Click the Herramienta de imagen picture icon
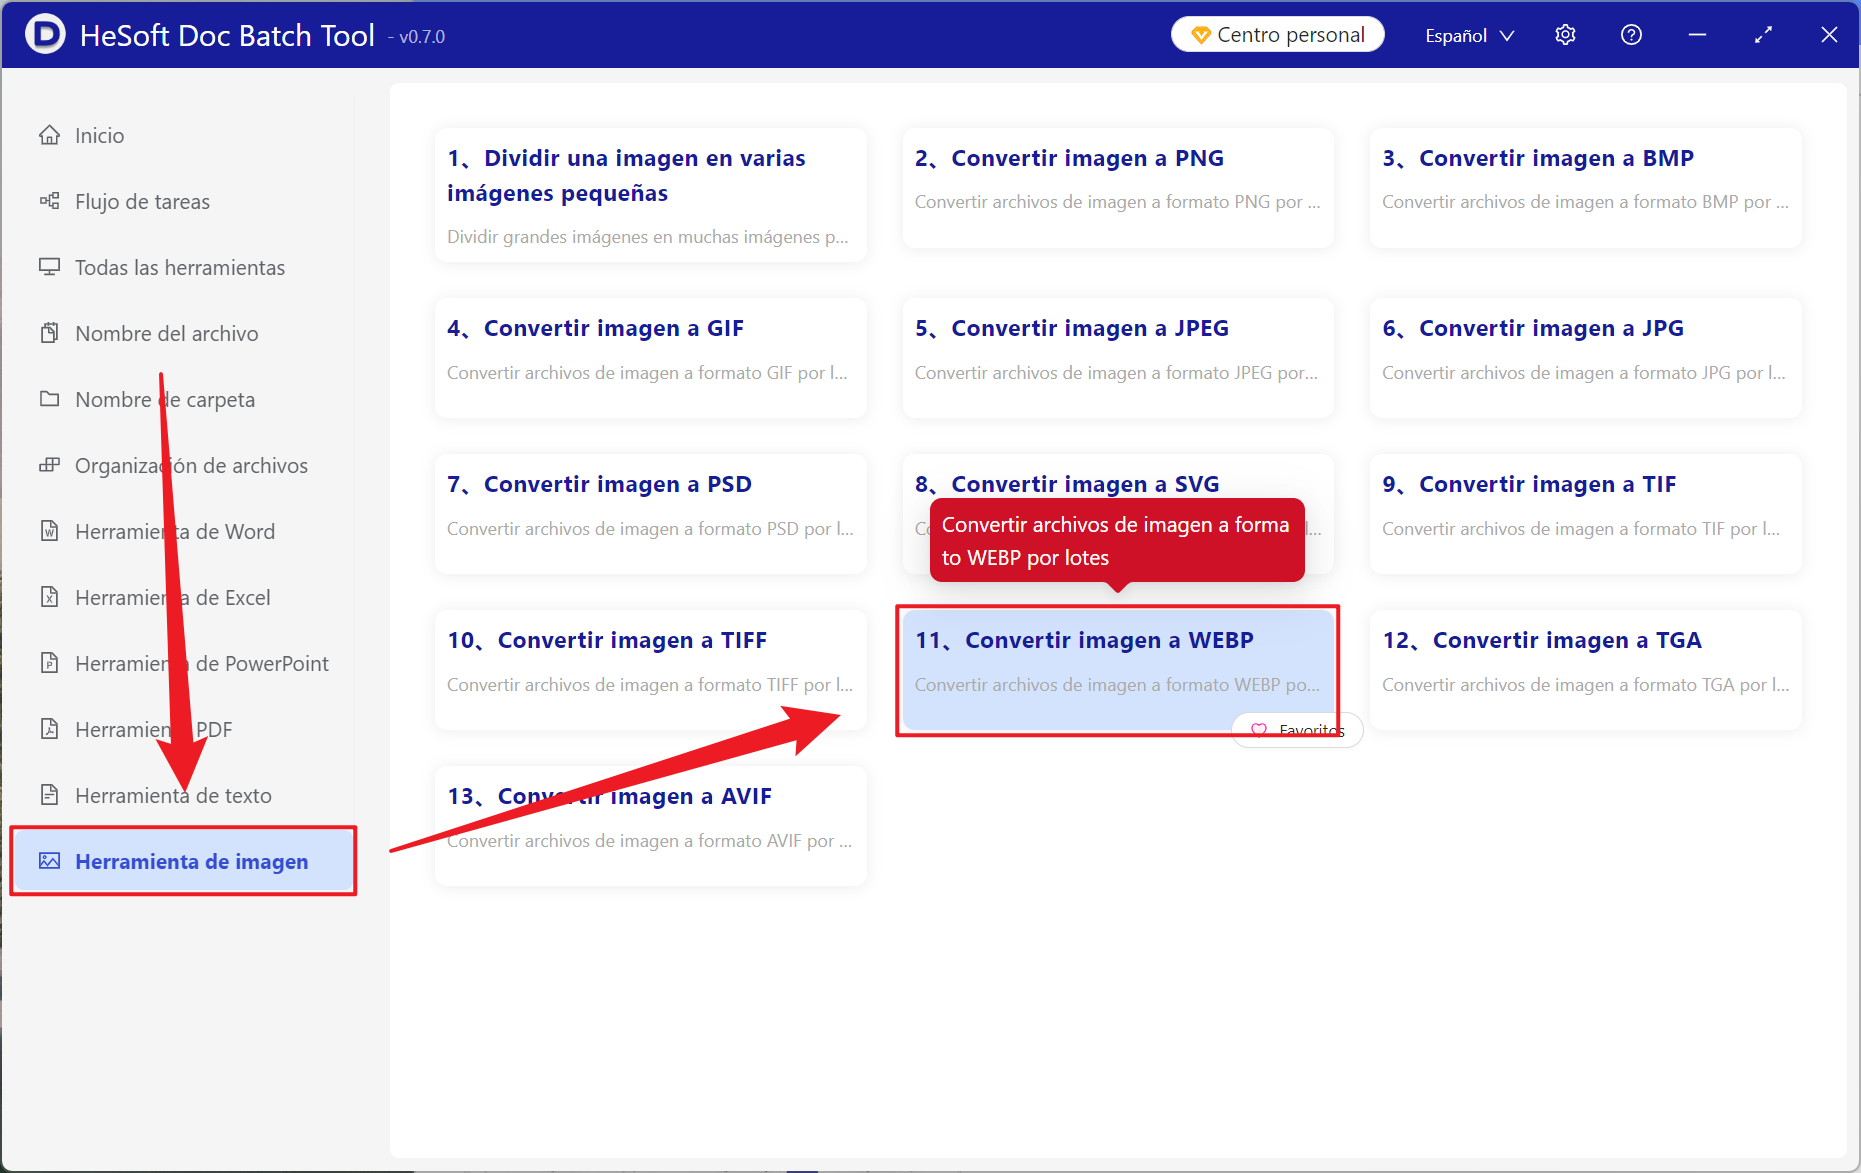The image size is (1861, 1173). [x=49, y=861]
